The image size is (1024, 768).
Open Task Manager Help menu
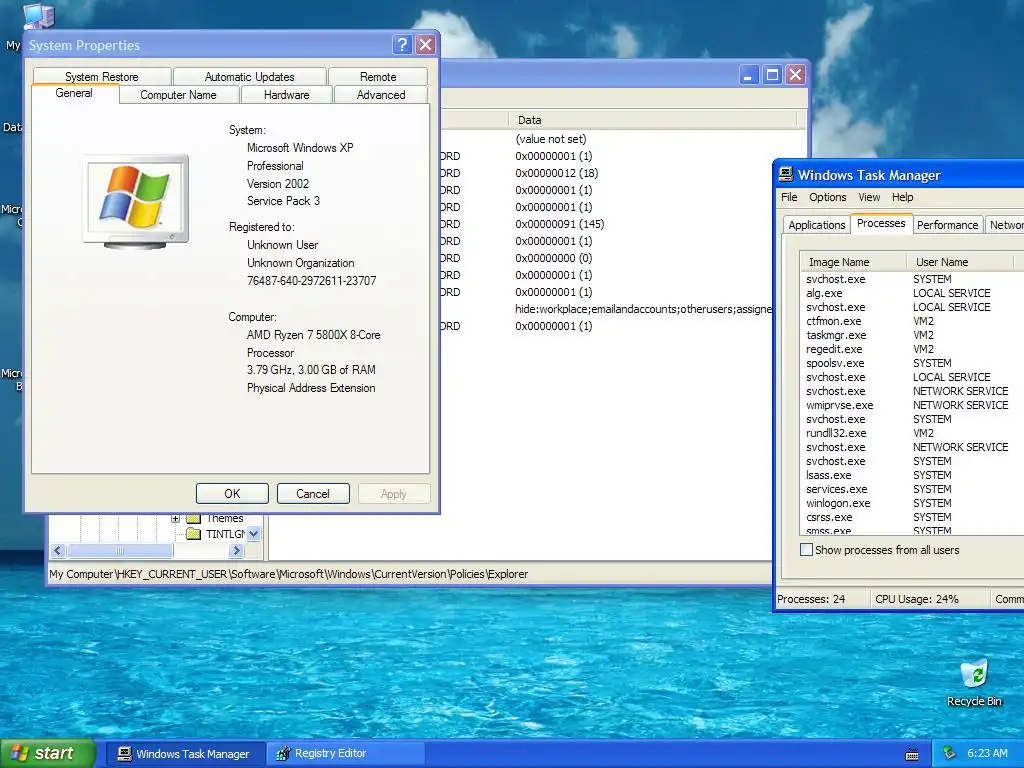903,197
